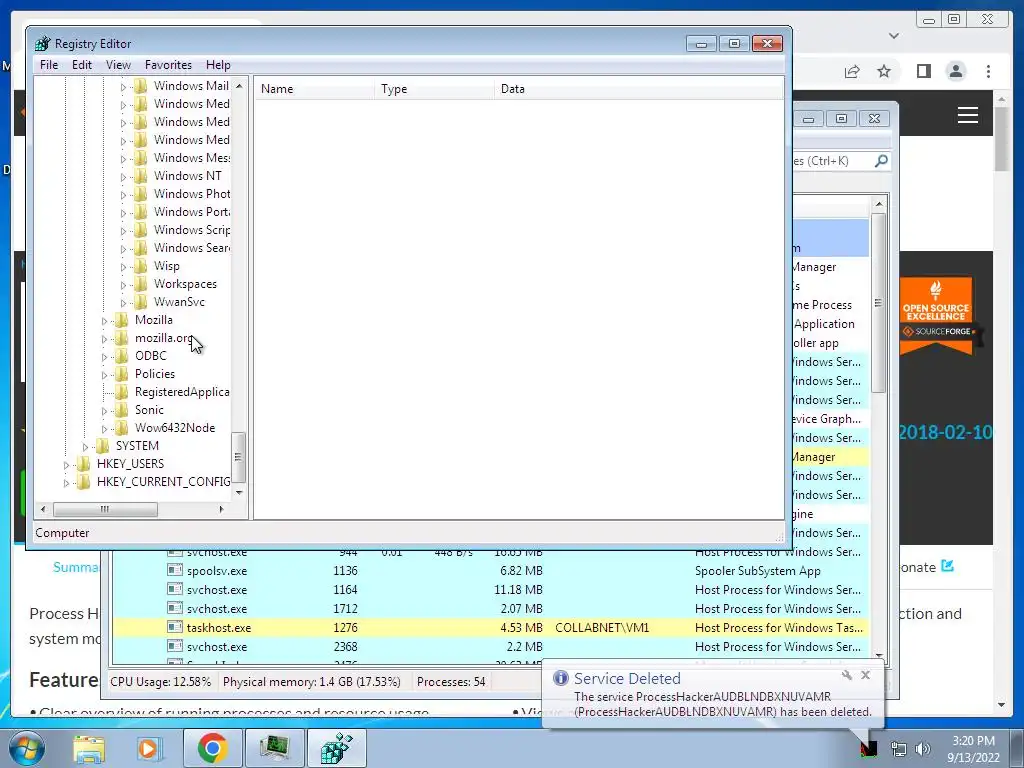The height and width of the screenshot is (768, 1024).
Task: Bookmark page with Chrome star icon
Action: (884, 71)
